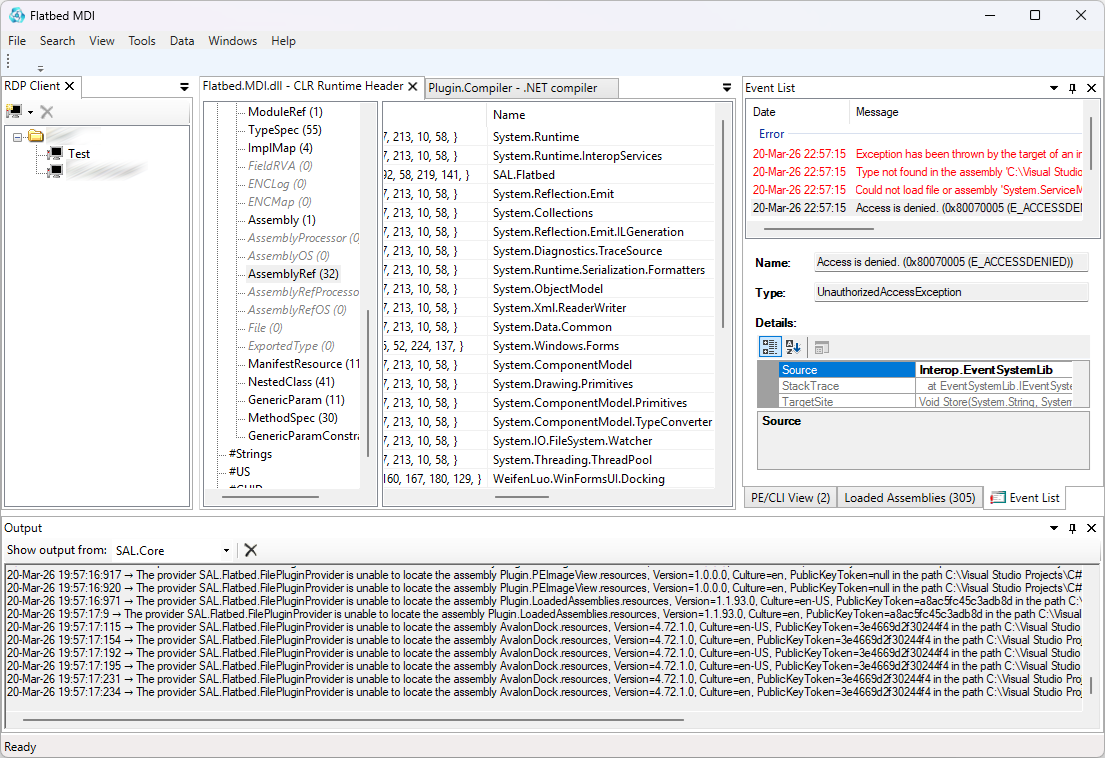Open the Tools menu
The width and height of the screenshot is (1105, 758).
click(x=142, y=41)
